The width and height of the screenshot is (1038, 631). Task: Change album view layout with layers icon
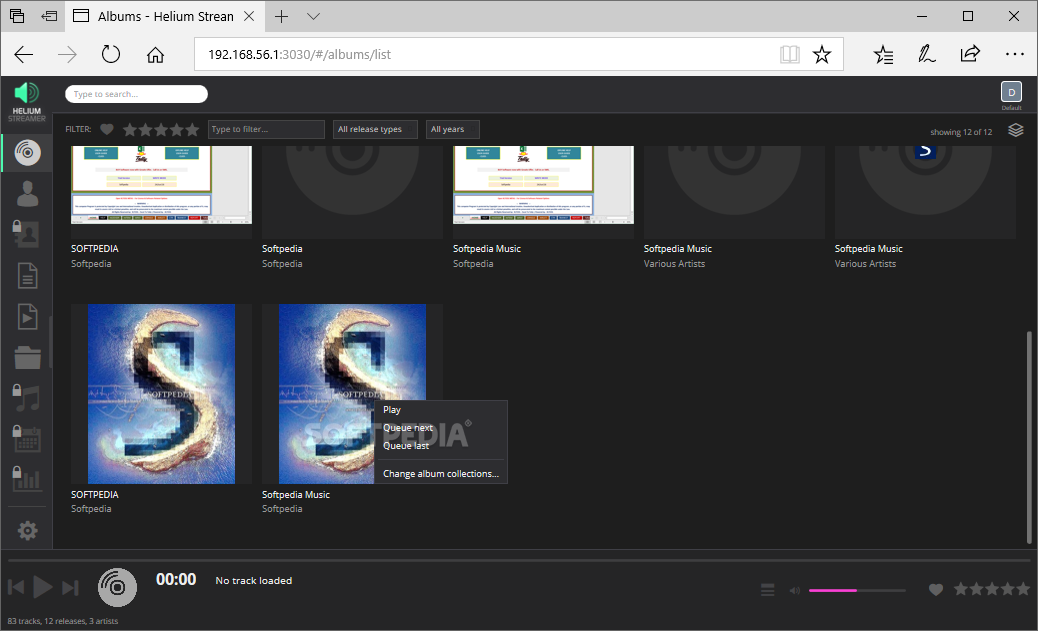click(x=1015, y=130)
